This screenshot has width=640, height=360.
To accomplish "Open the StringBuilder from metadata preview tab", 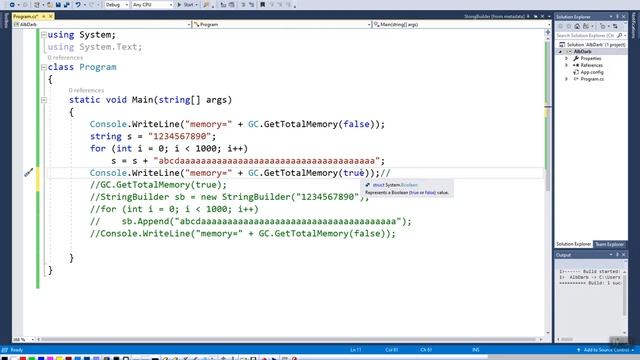I will pos(494,16).
